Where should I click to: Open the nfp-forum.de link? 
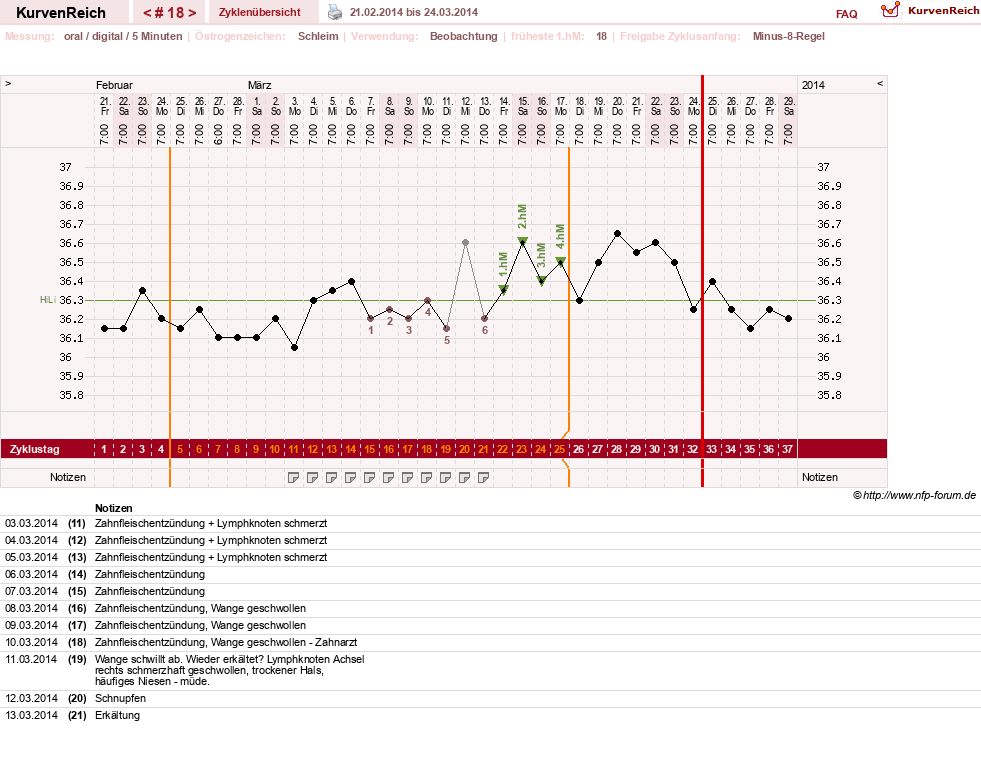point(919,495)
